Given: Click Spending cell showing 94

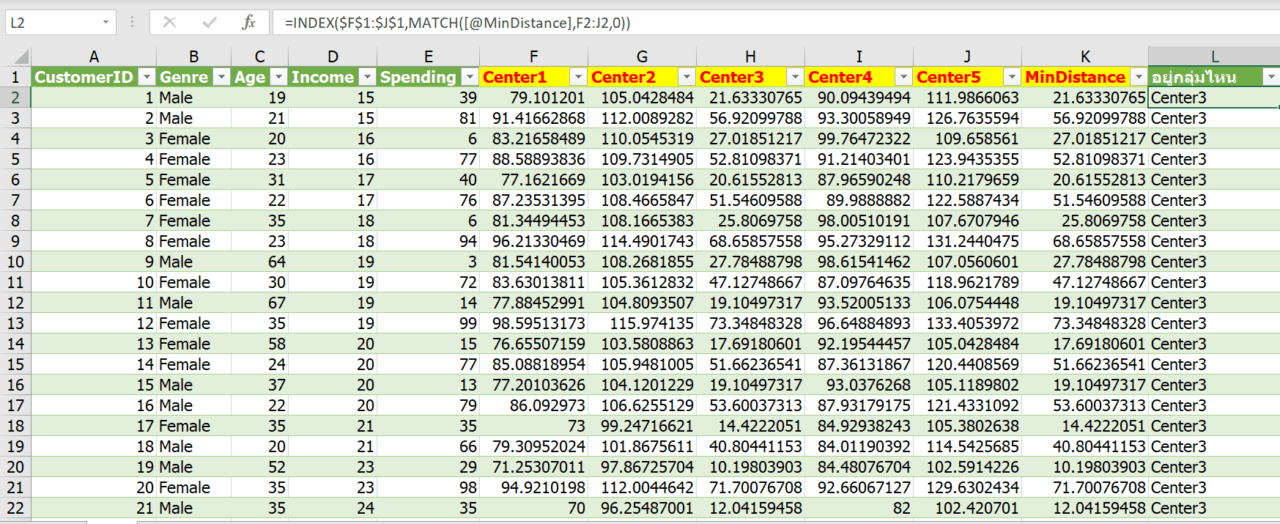Looking at the screenshot, I should [428, 241].
